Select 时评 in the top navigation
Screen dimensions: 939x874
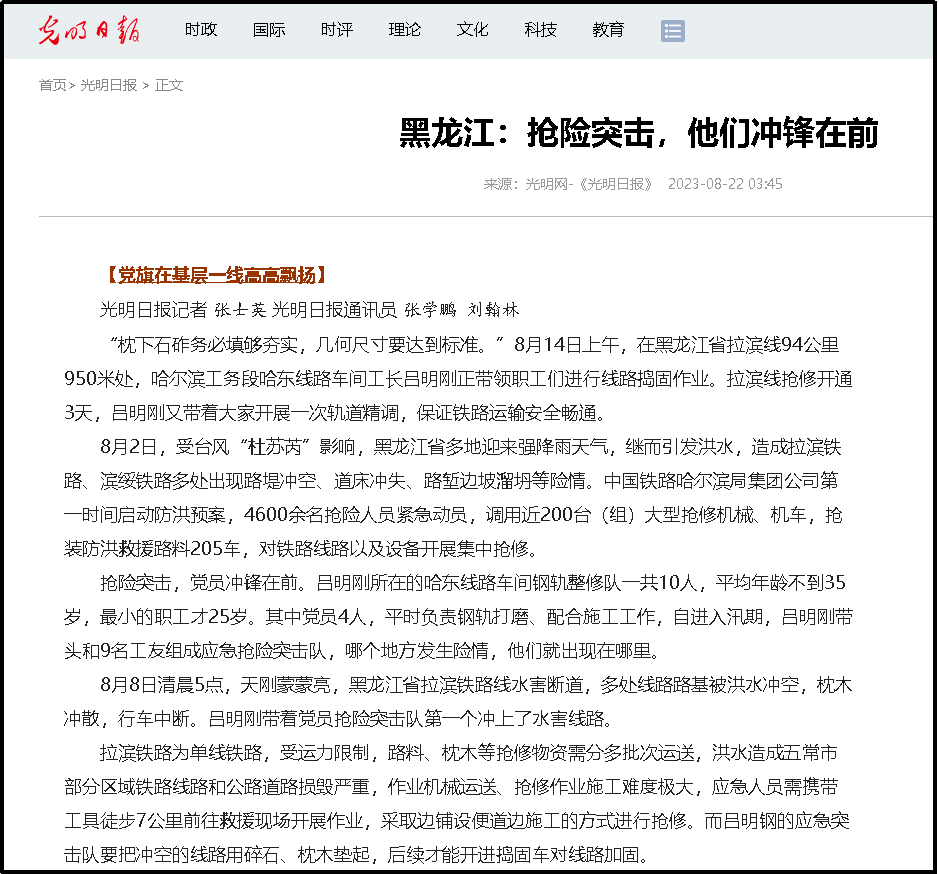coord(337,30)
